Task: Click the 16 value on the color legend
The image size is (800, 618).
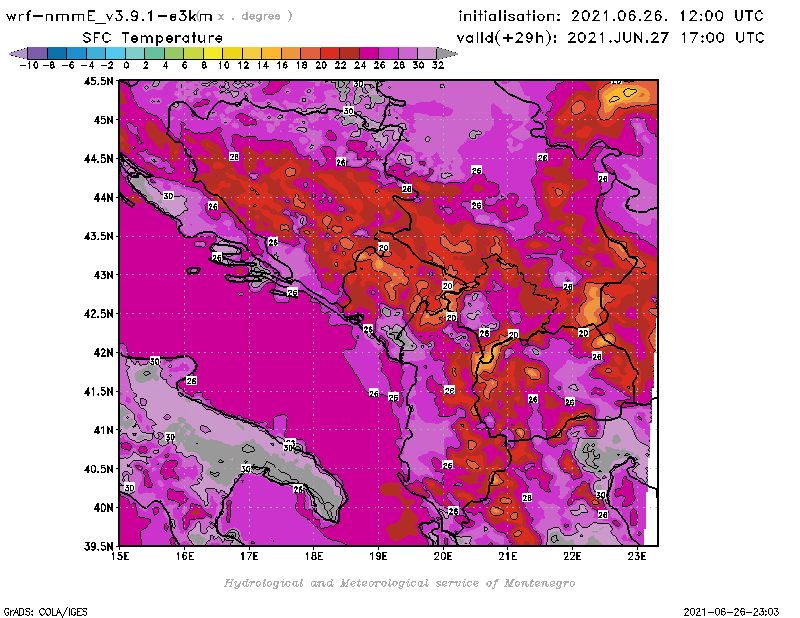Action: (282, 66)
